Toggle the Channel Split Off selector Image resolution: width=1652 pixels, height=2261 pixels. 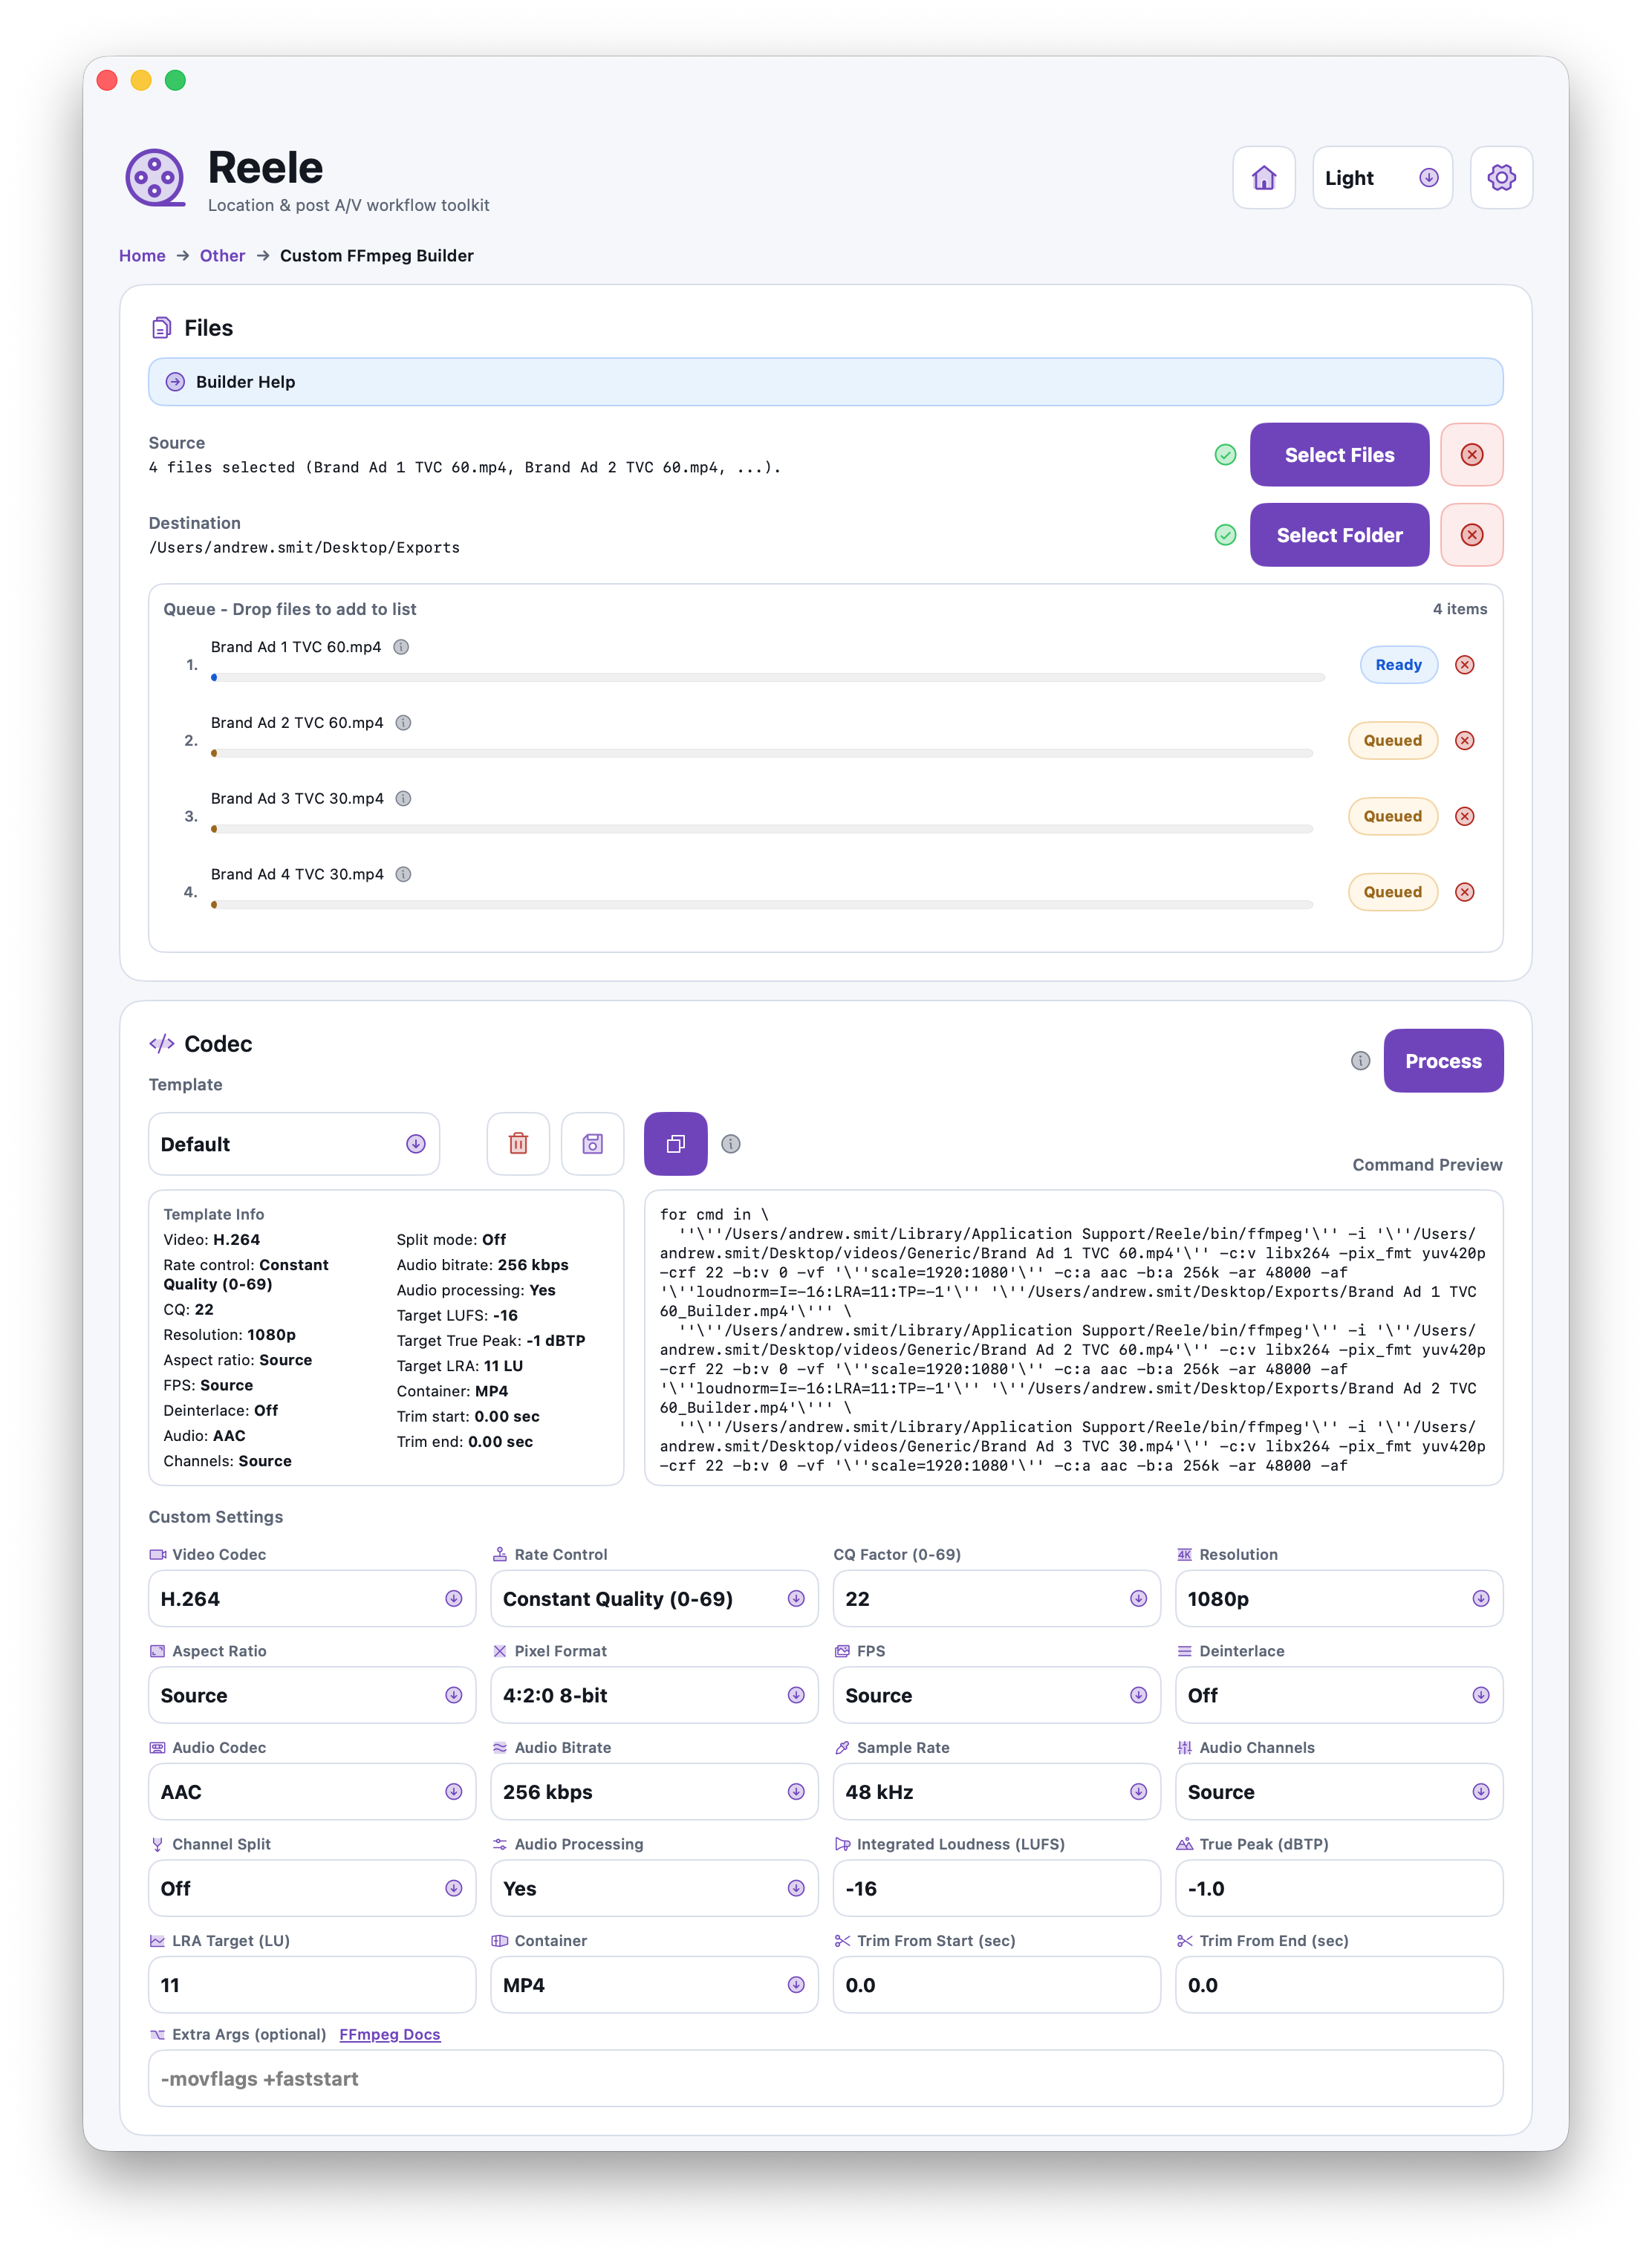312,1888
